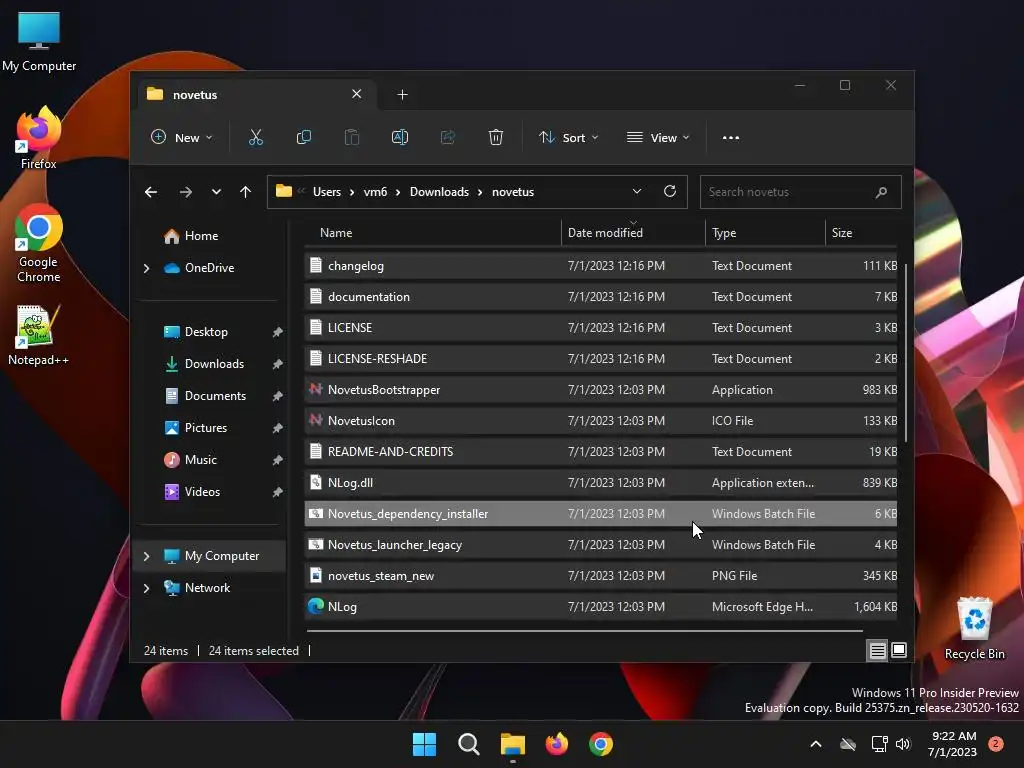This screenshot has width=1024, height=768.
Task: Refresh the novetus folder view
Action: [669, 191]
